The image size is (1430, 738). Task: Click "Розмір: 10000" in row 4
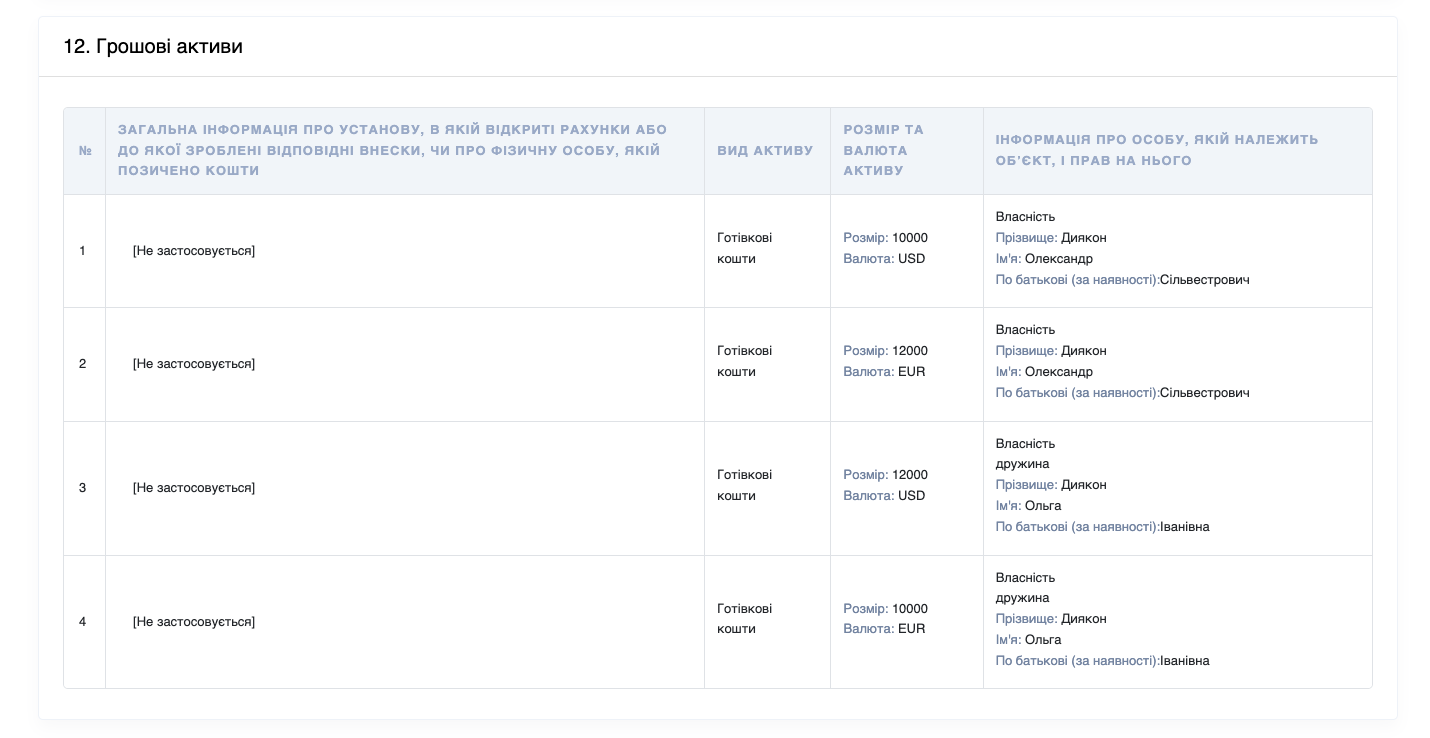[x=885, y=609]
